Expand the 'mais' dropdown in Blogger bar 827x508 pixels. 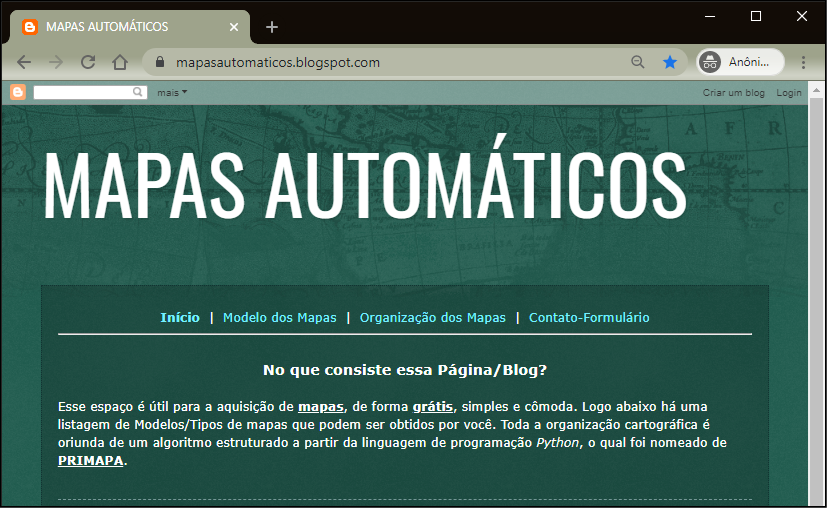tap(172, 93)
